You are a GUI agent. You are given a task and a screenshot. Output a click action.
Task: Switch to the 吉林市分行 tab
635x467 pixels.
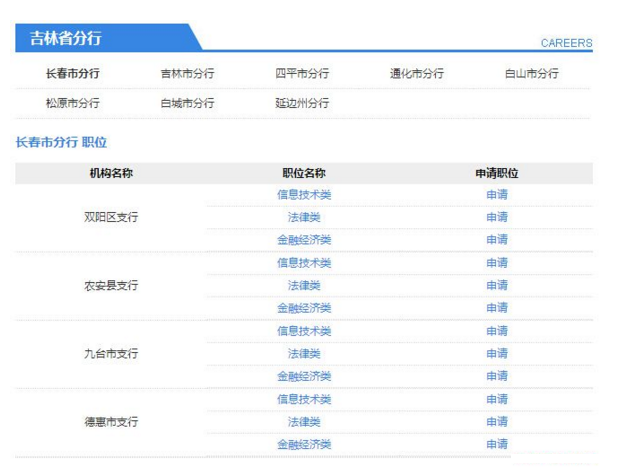pos(187,74)
